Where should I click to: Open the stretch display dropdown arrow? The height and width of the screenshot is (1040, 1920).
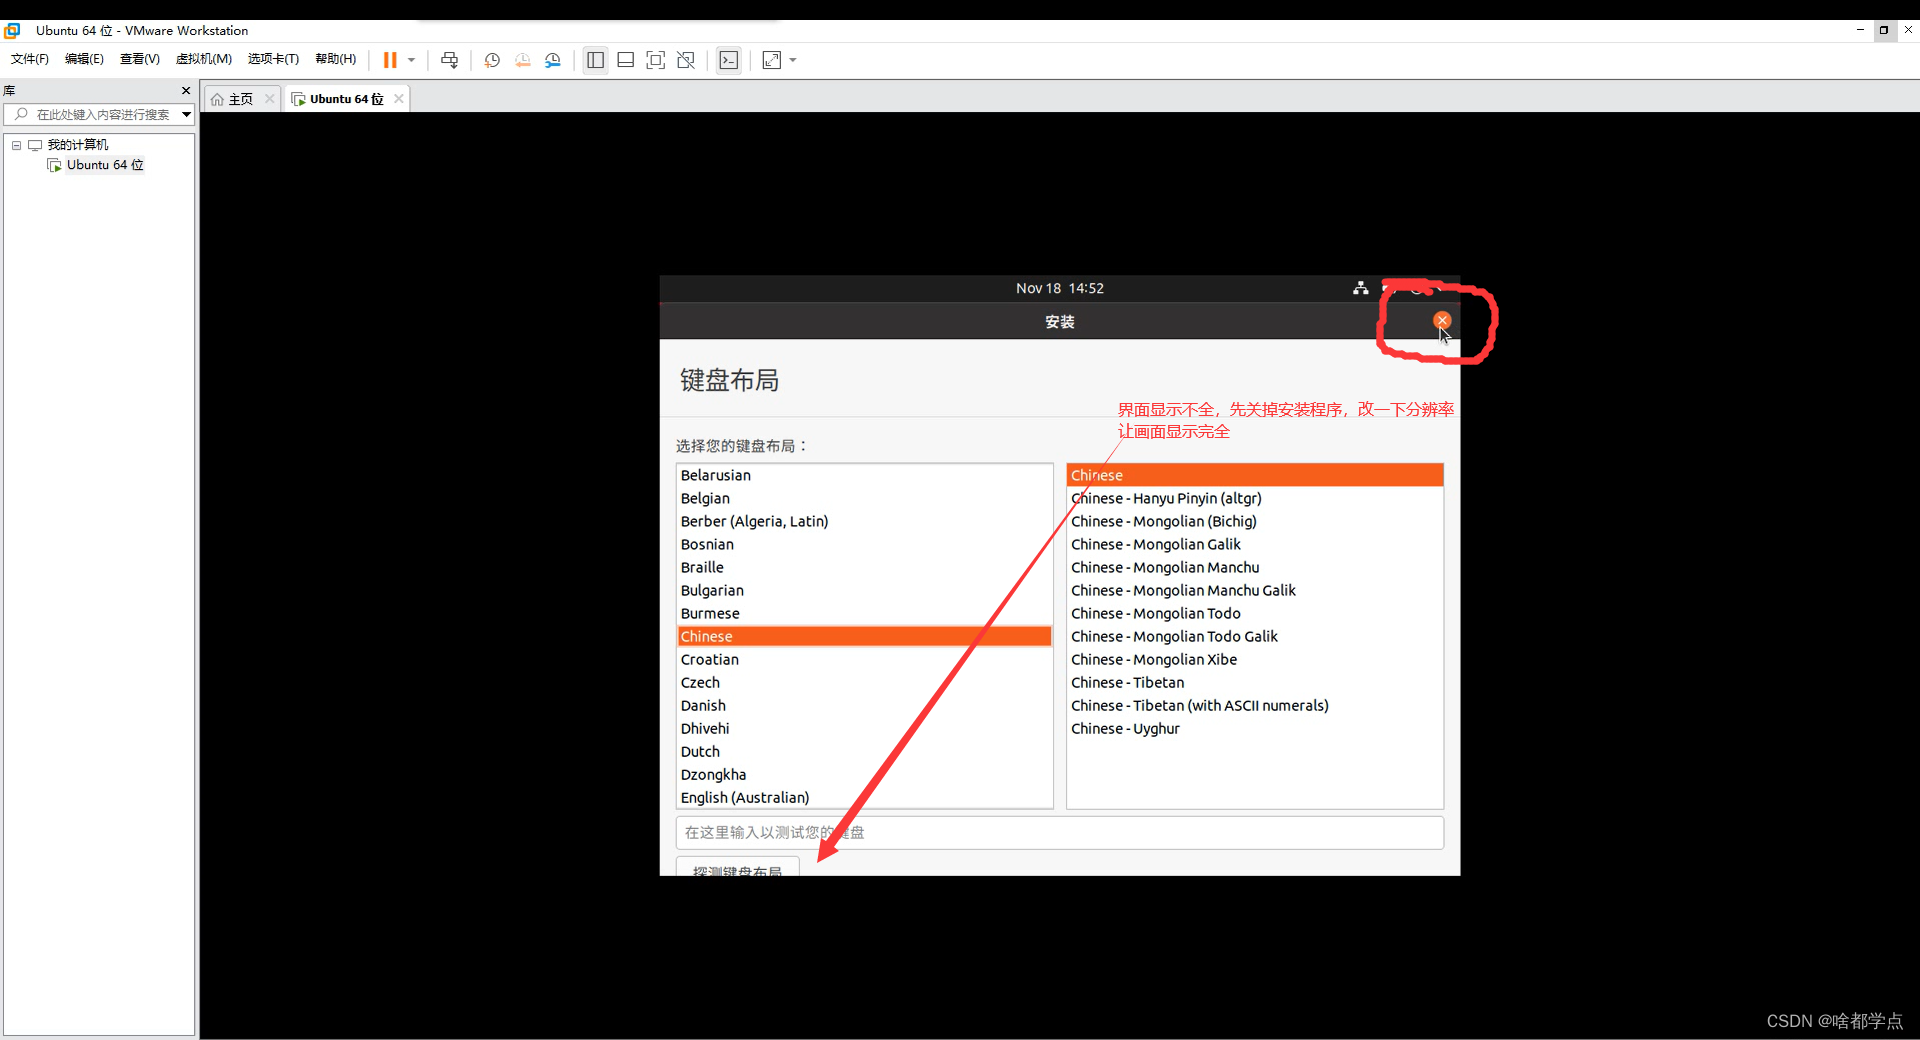click(x=793, y=60)
